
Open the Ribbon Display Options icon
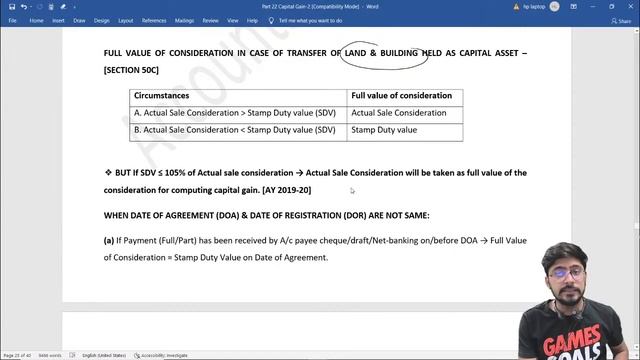(573, 7)
